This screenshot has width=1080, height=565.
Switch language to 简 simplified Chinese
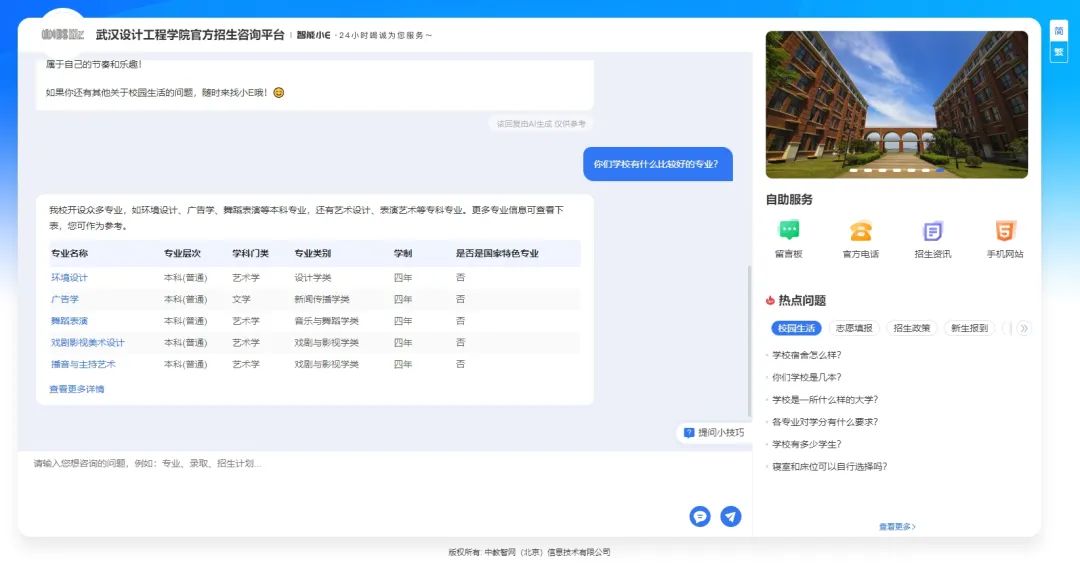(x=1059, y=31)
